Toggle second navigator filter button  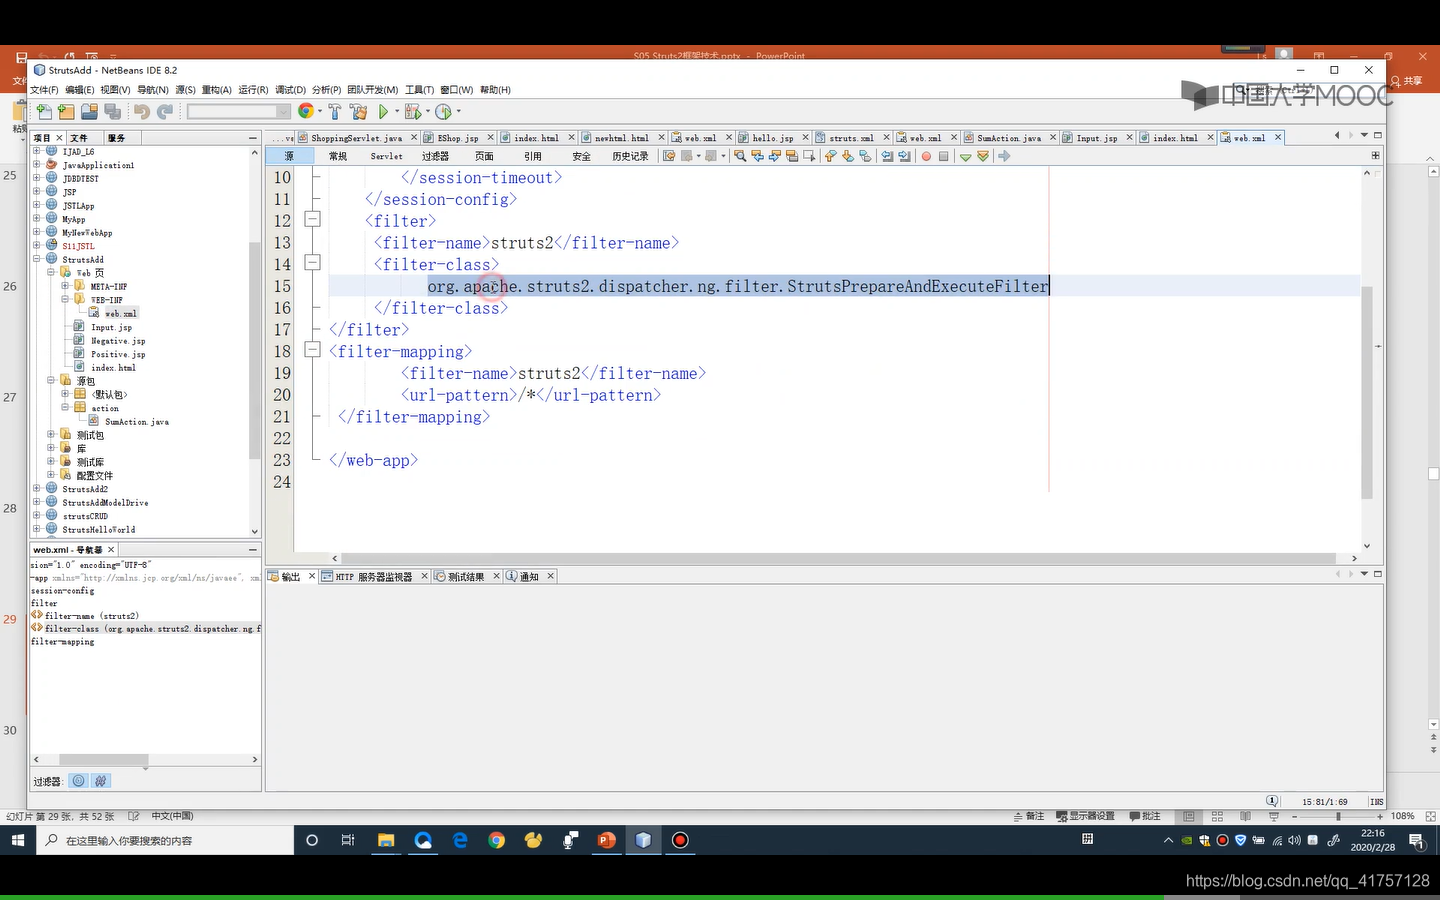[x=101, y=781]
